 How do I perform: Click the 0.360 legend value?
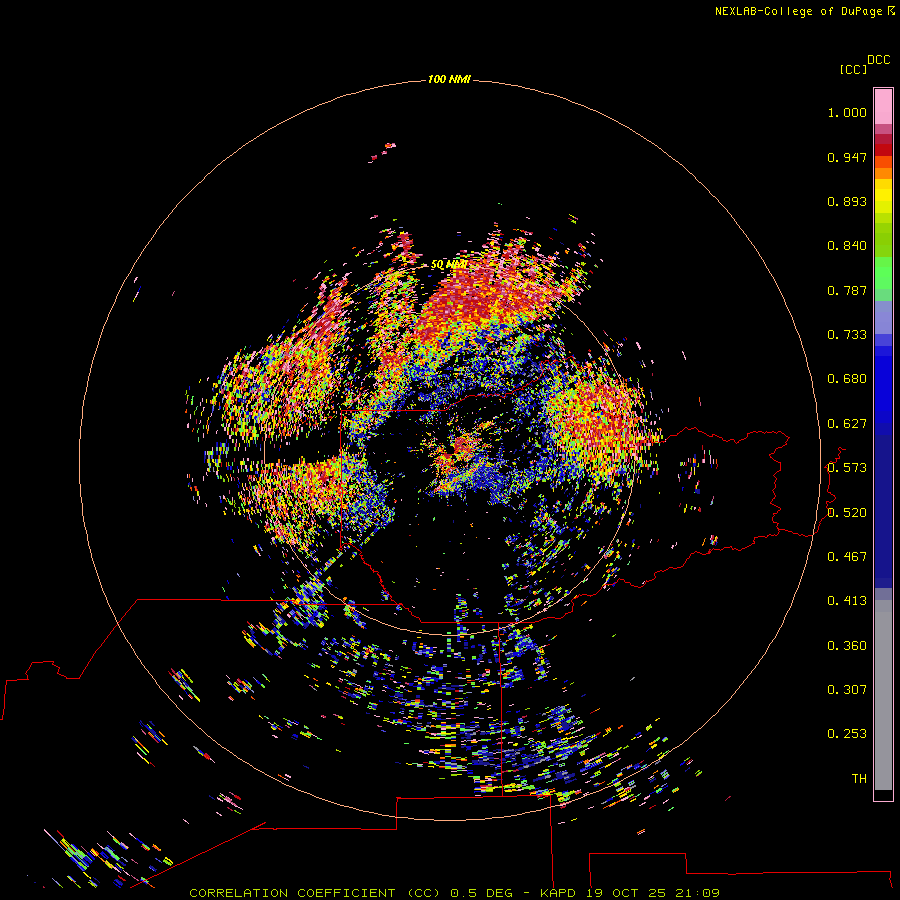847,646
